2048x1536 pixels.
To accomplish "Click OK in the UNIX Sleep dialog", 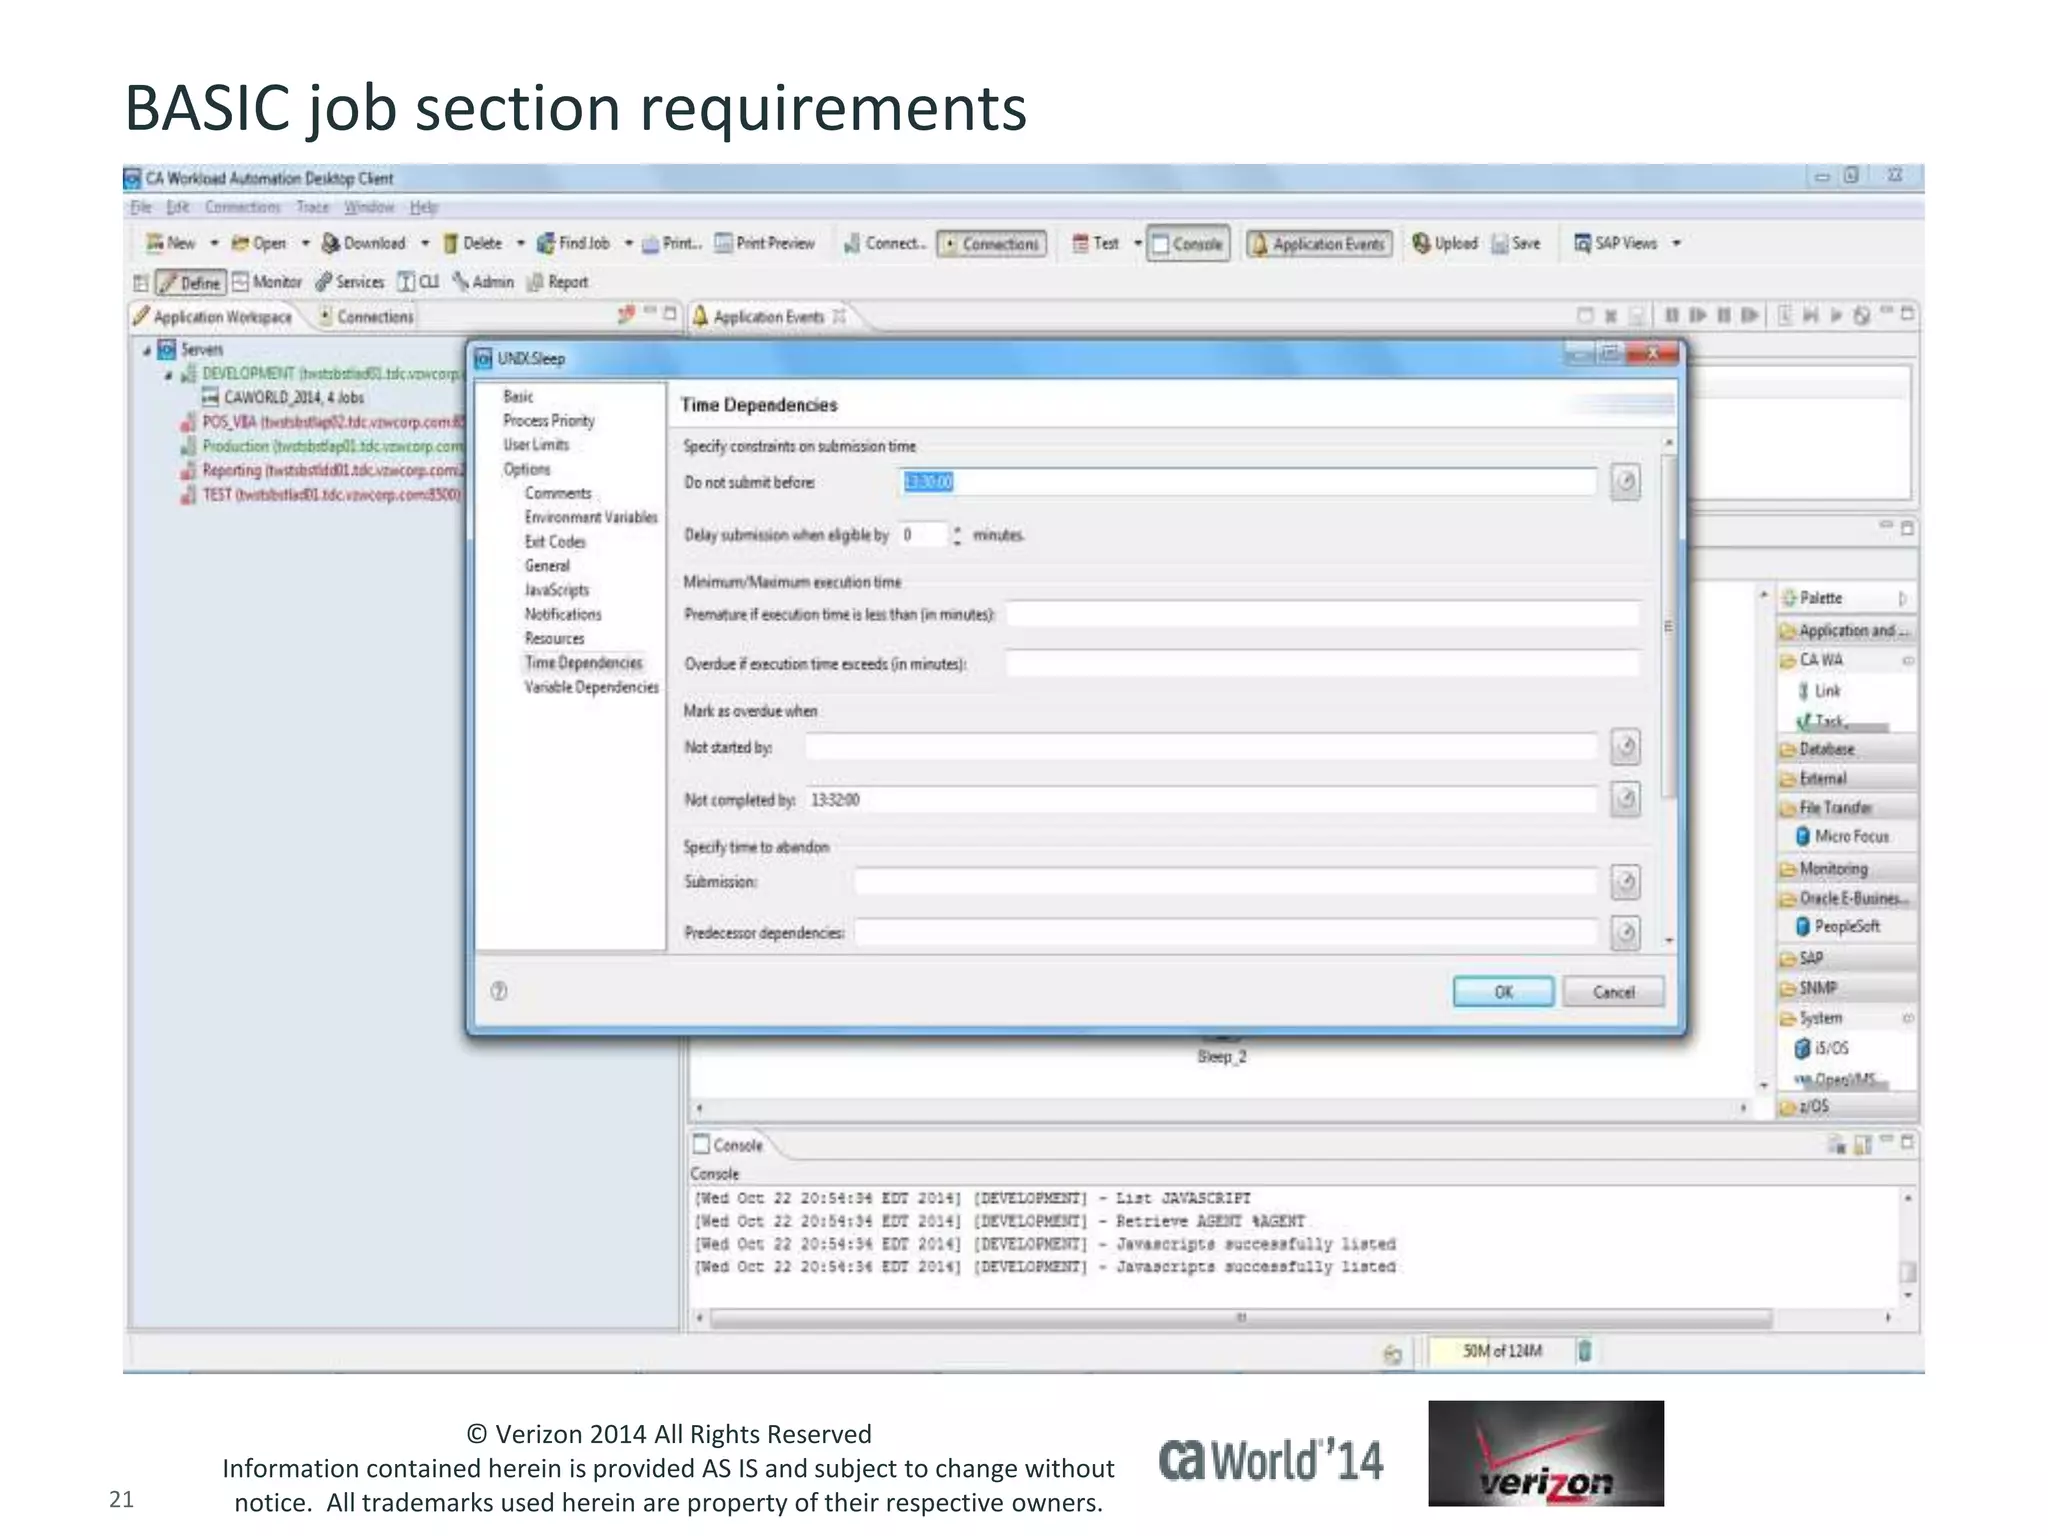I will click(1503, 991).
